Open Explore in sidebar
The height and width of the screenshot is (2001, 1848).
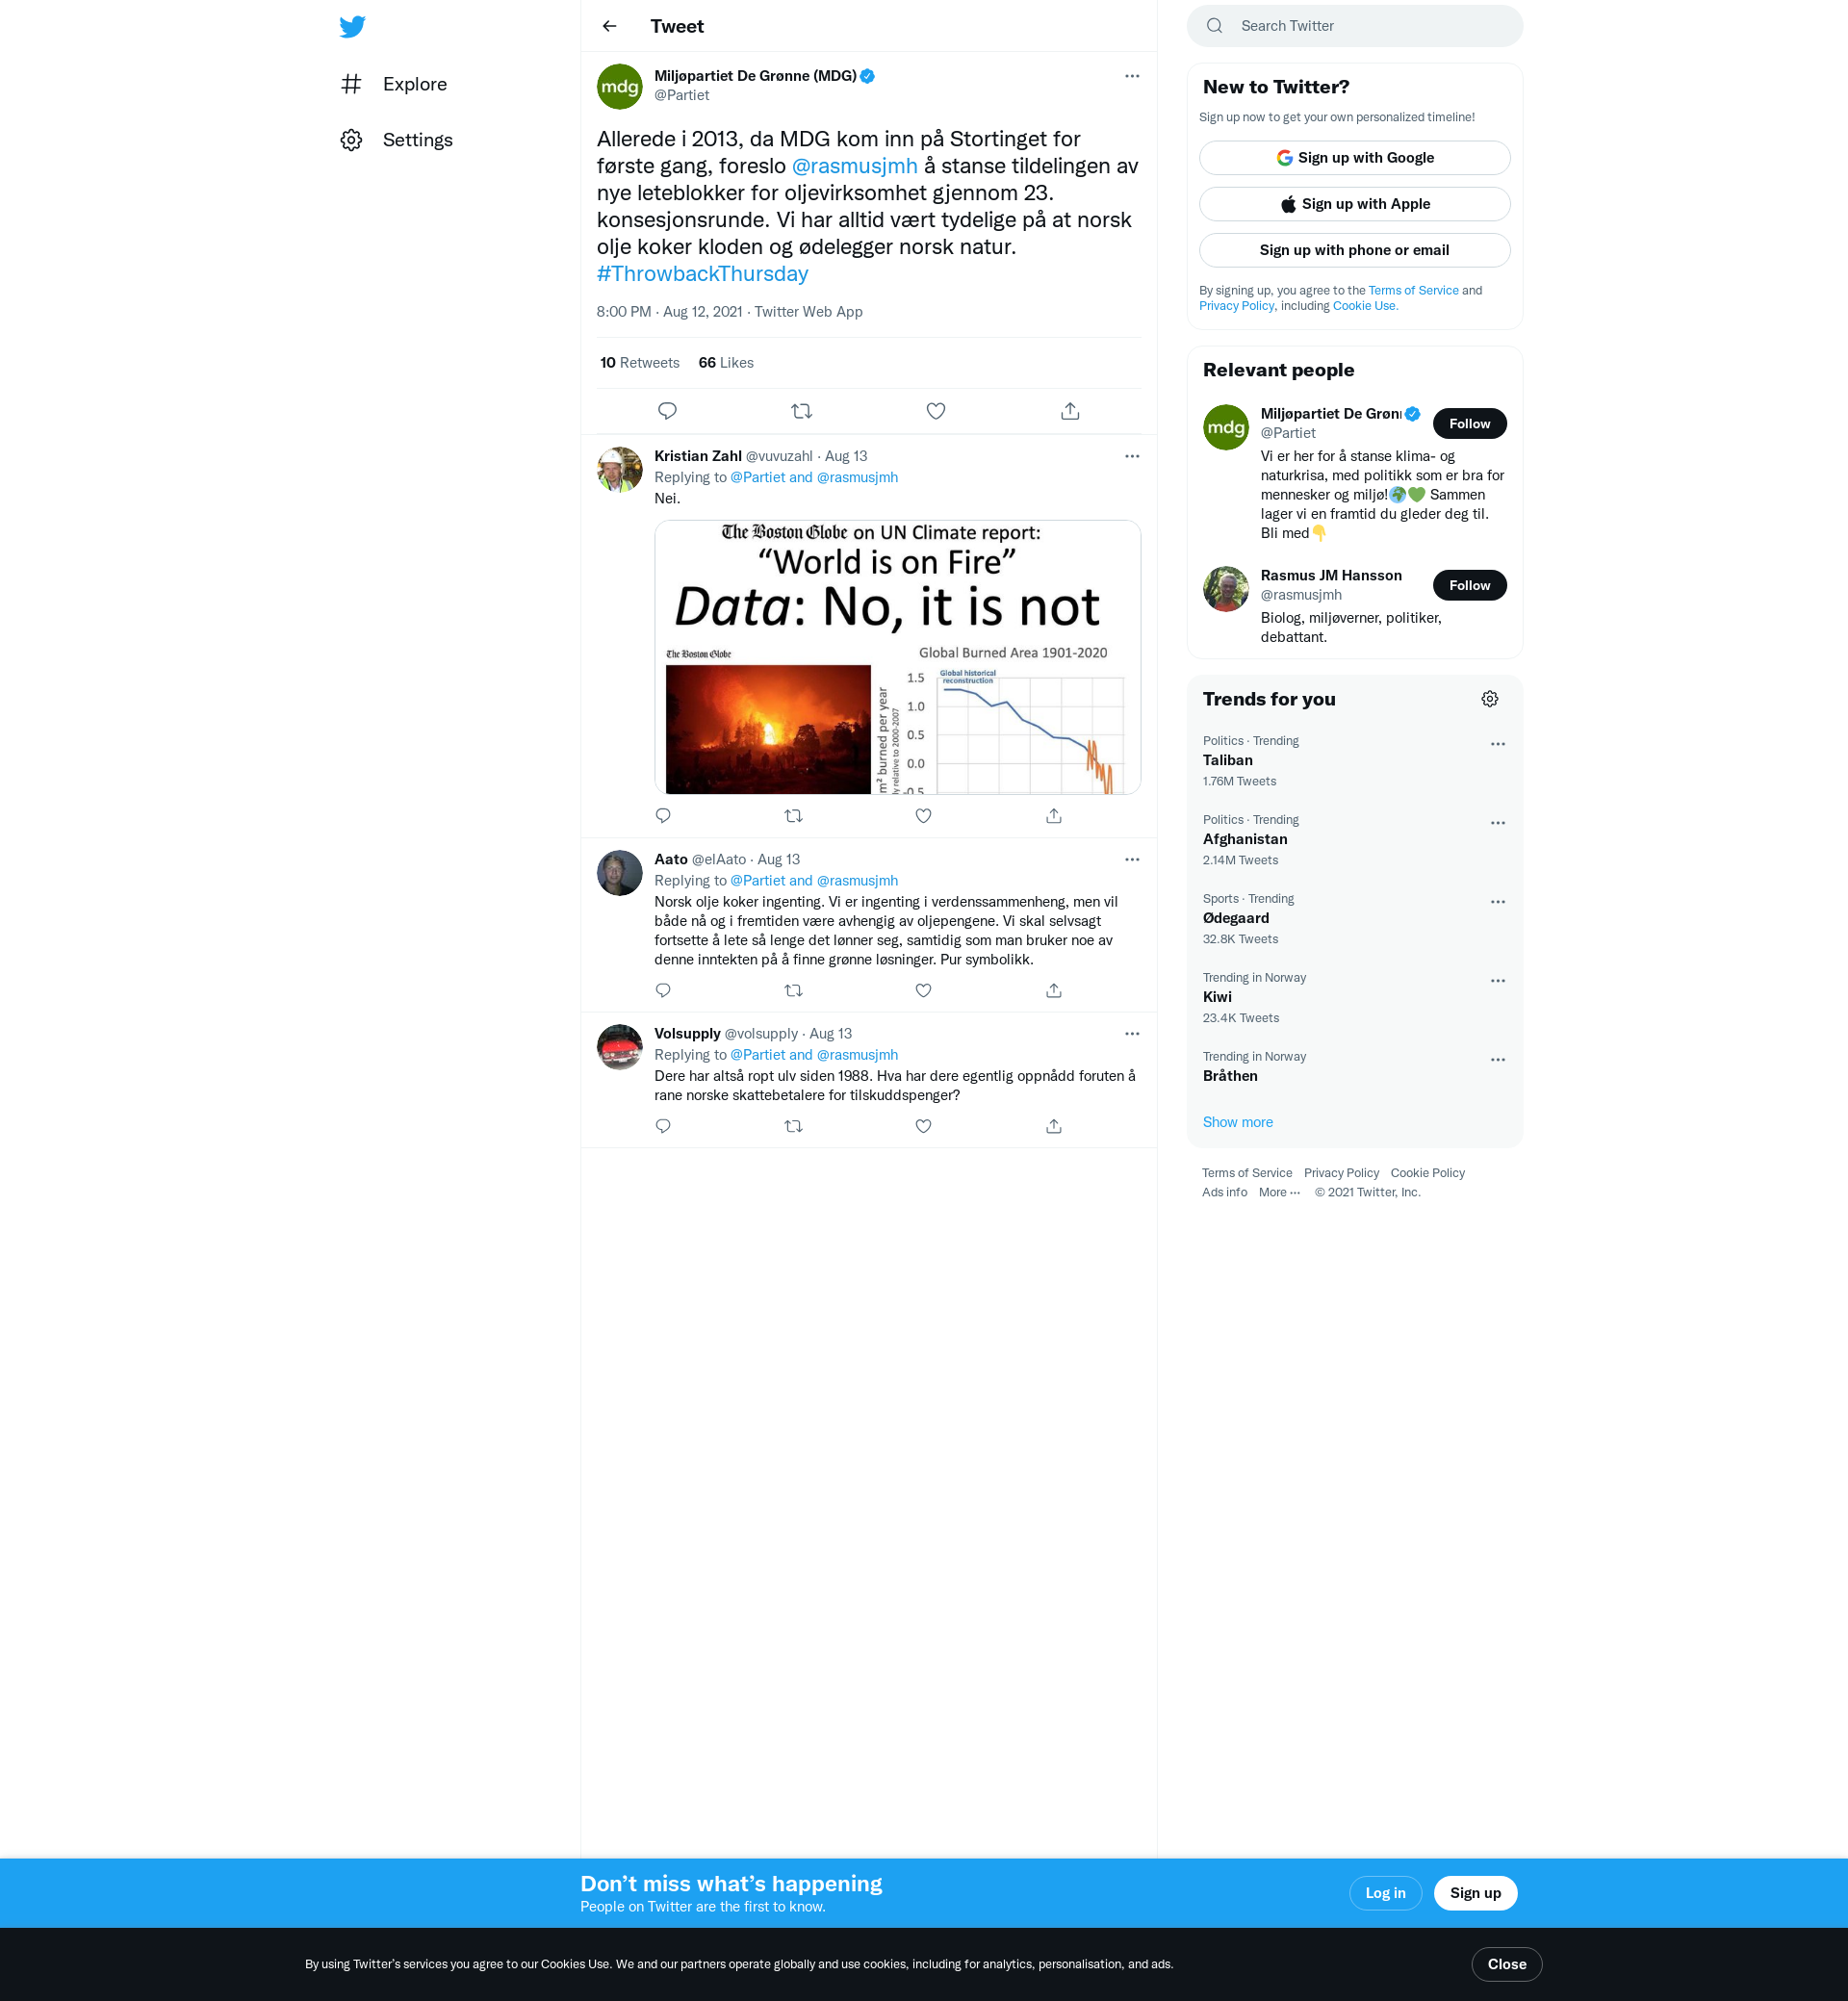[414, 84]
